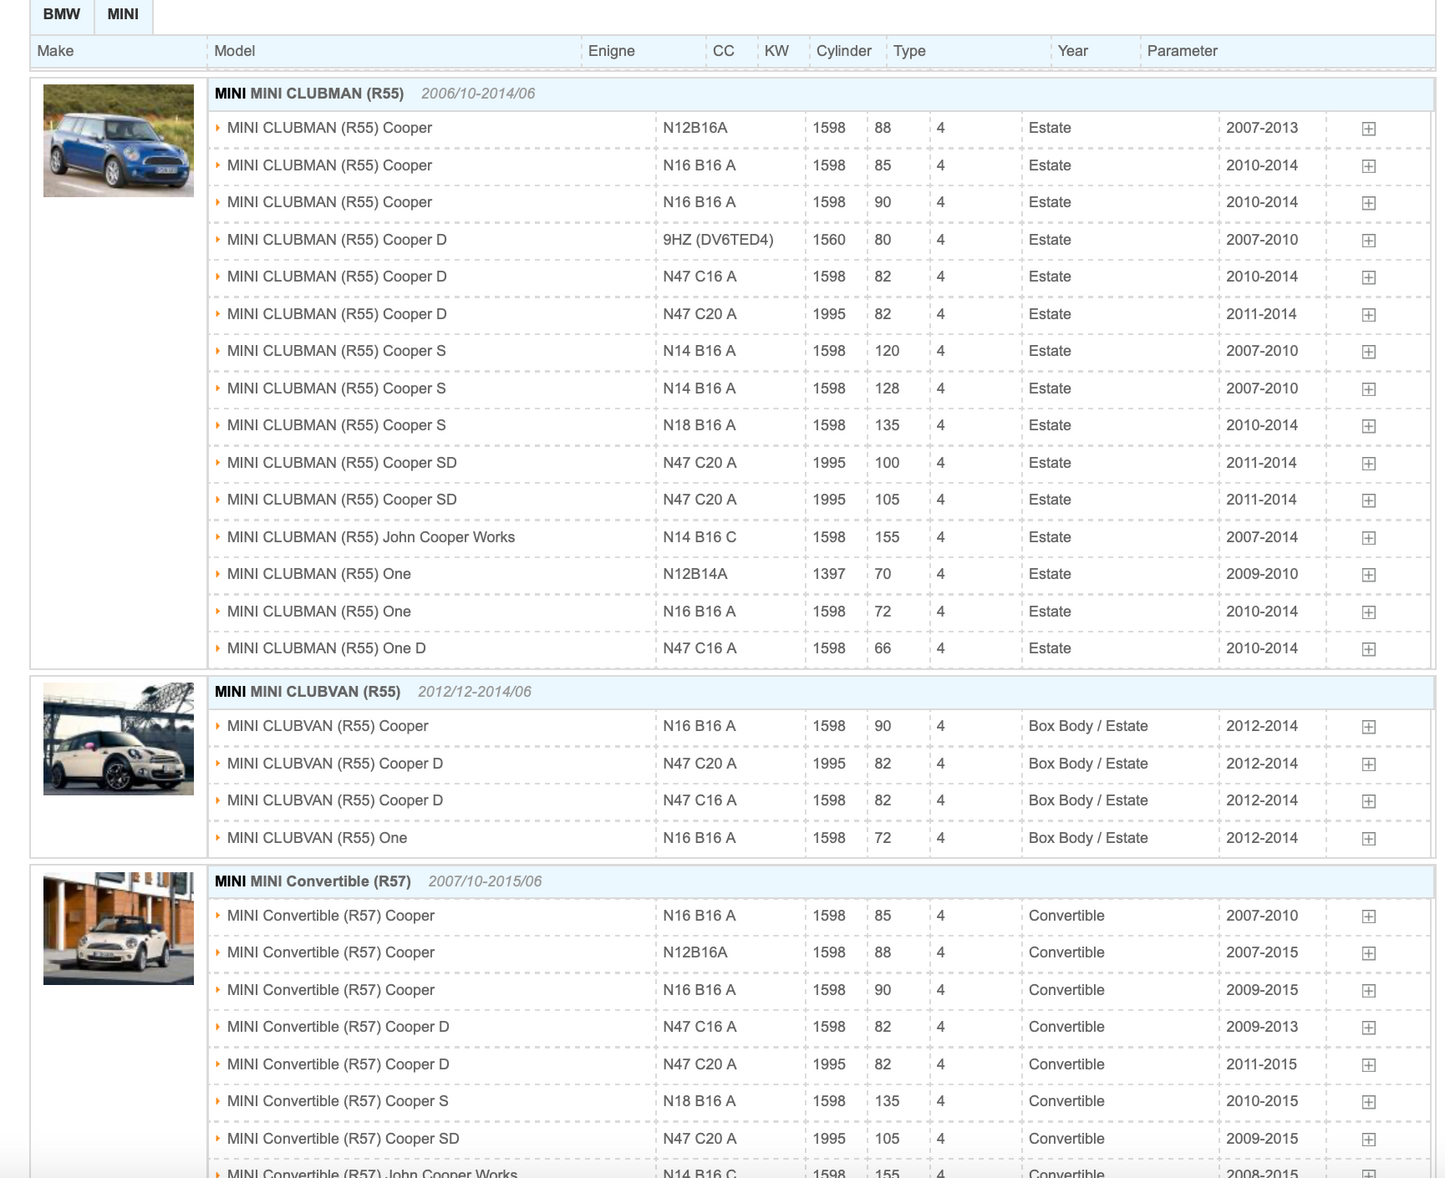
Task: Select date range 2007/10-2015/06
Action: point(485,881)
